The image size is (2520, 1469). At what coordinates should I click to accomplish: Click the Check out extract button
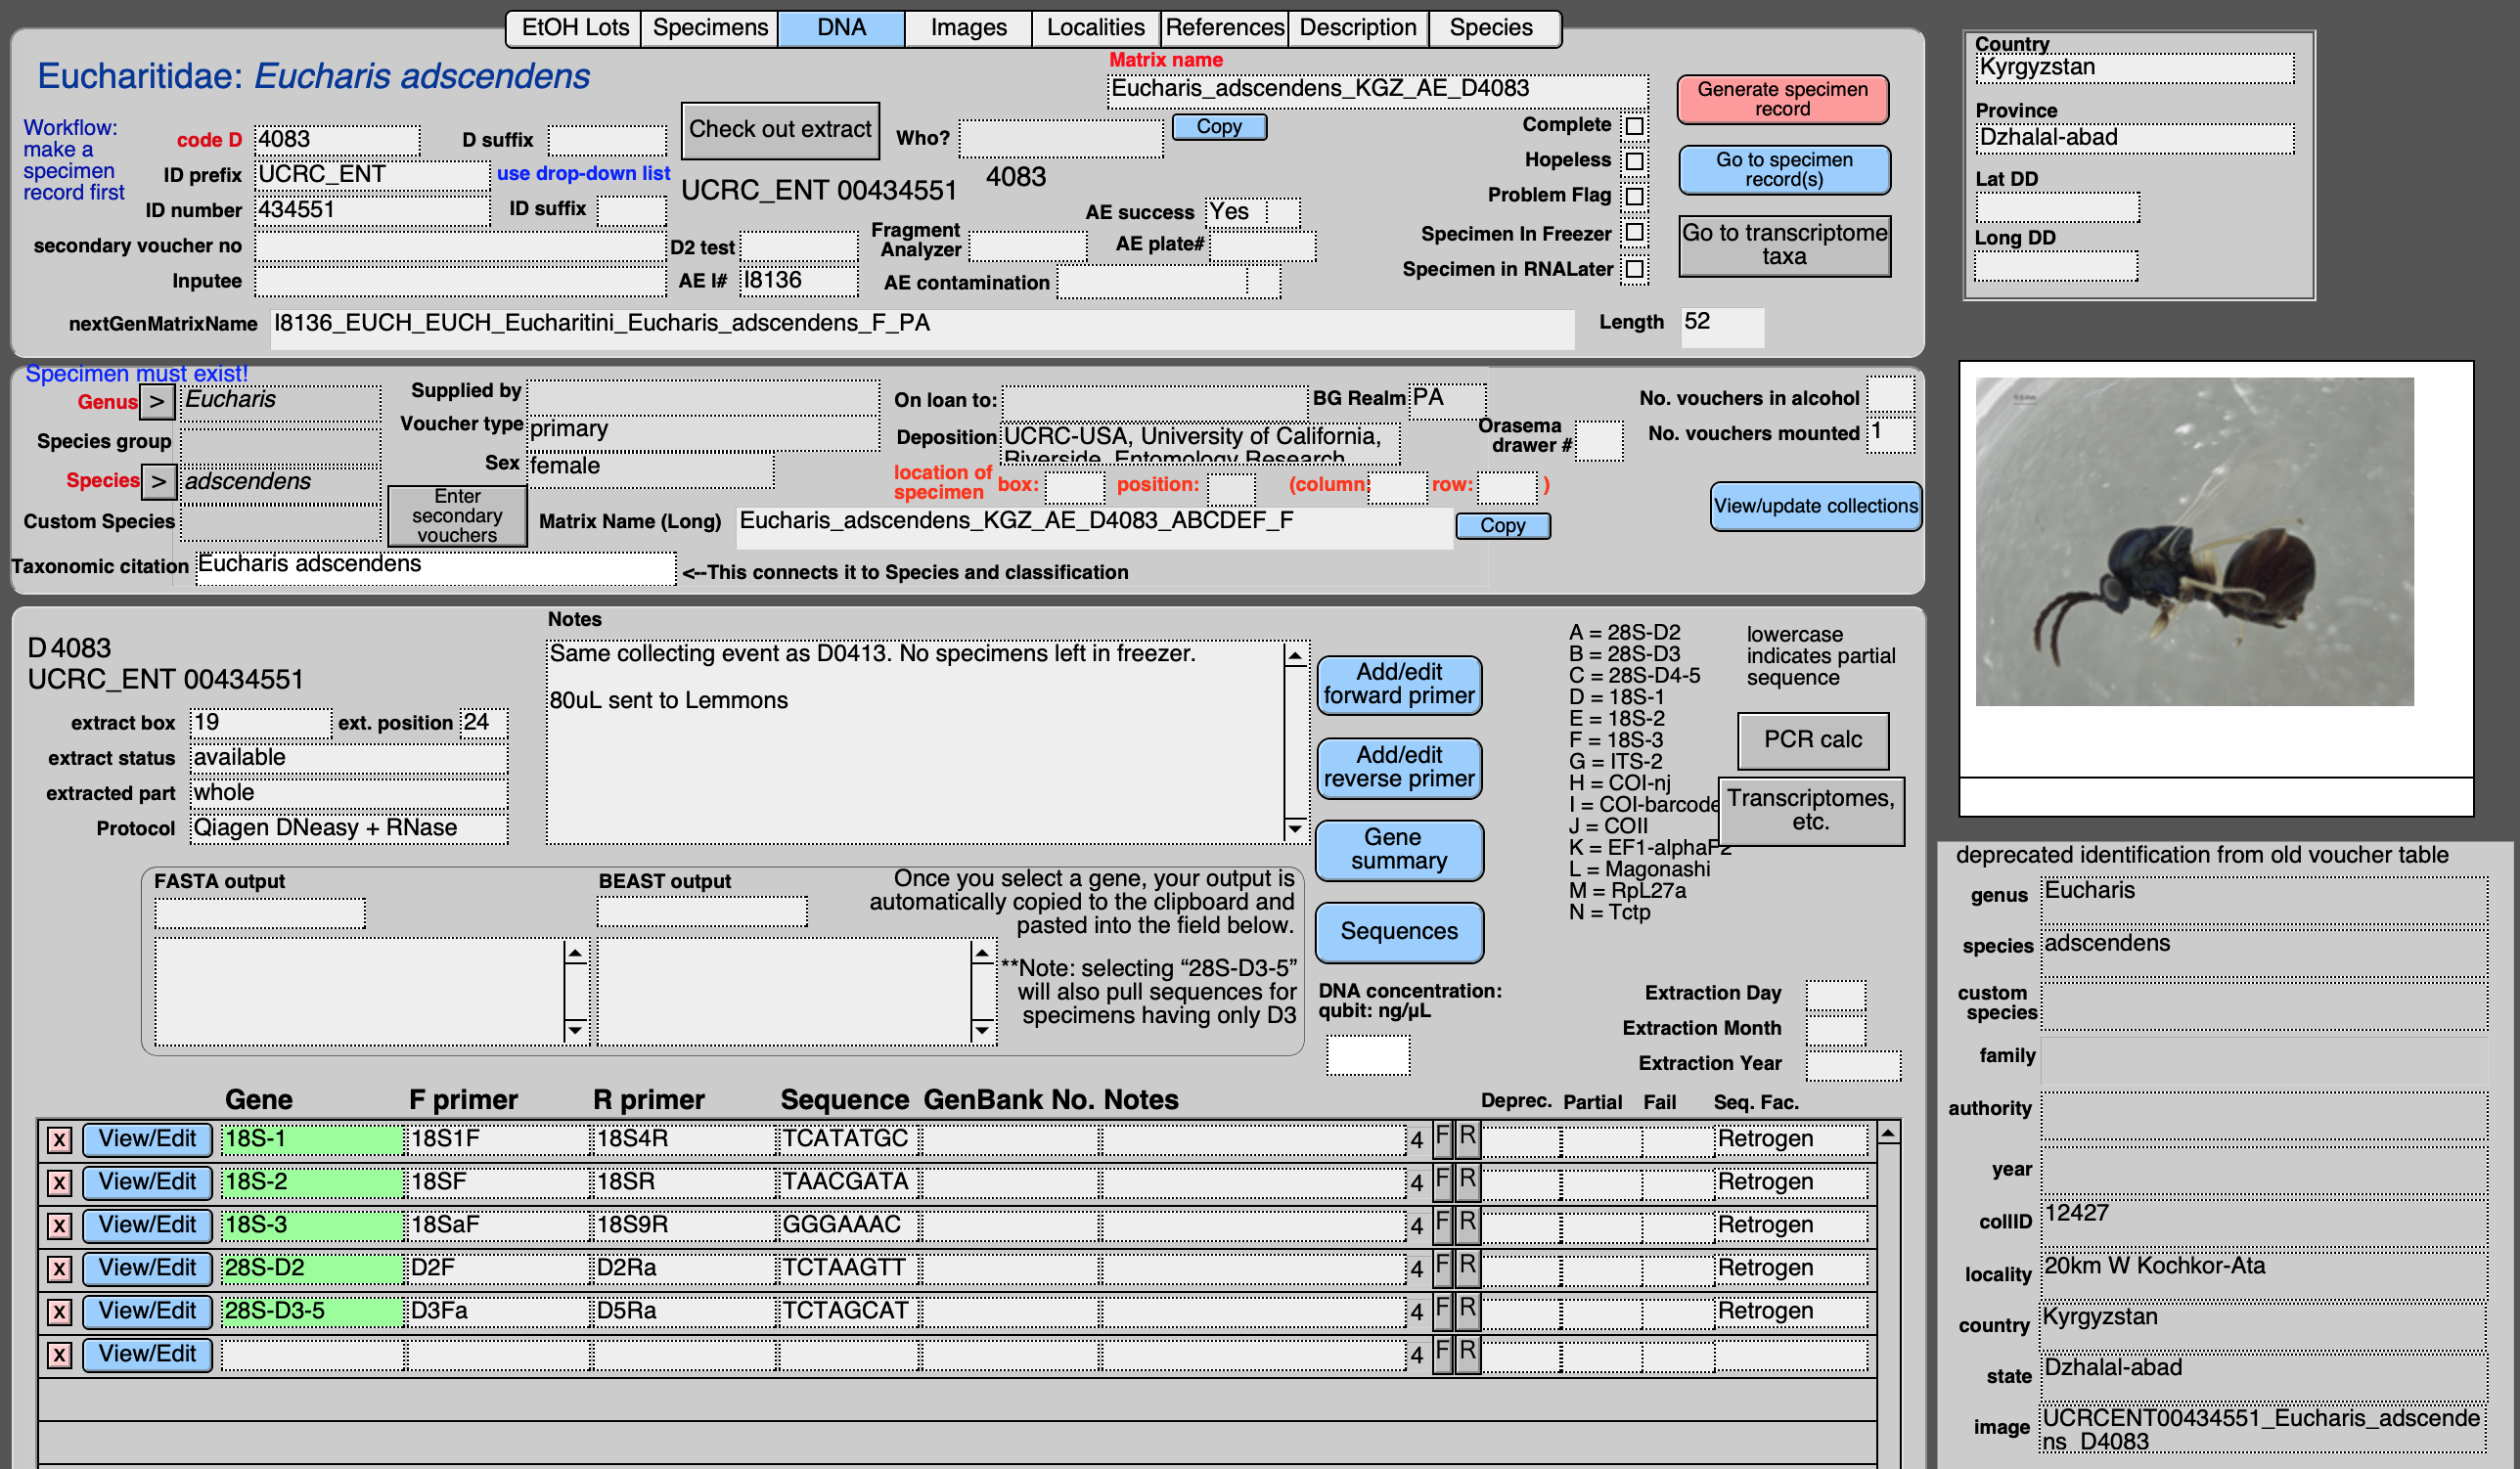tap(780, 130)
